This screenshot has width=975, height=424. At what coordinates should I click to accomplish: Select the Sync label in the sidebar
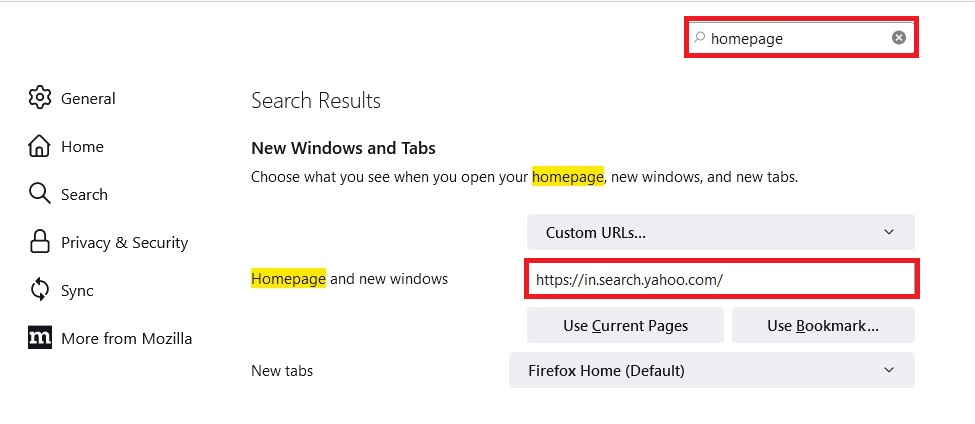click(x=77, y=290)
